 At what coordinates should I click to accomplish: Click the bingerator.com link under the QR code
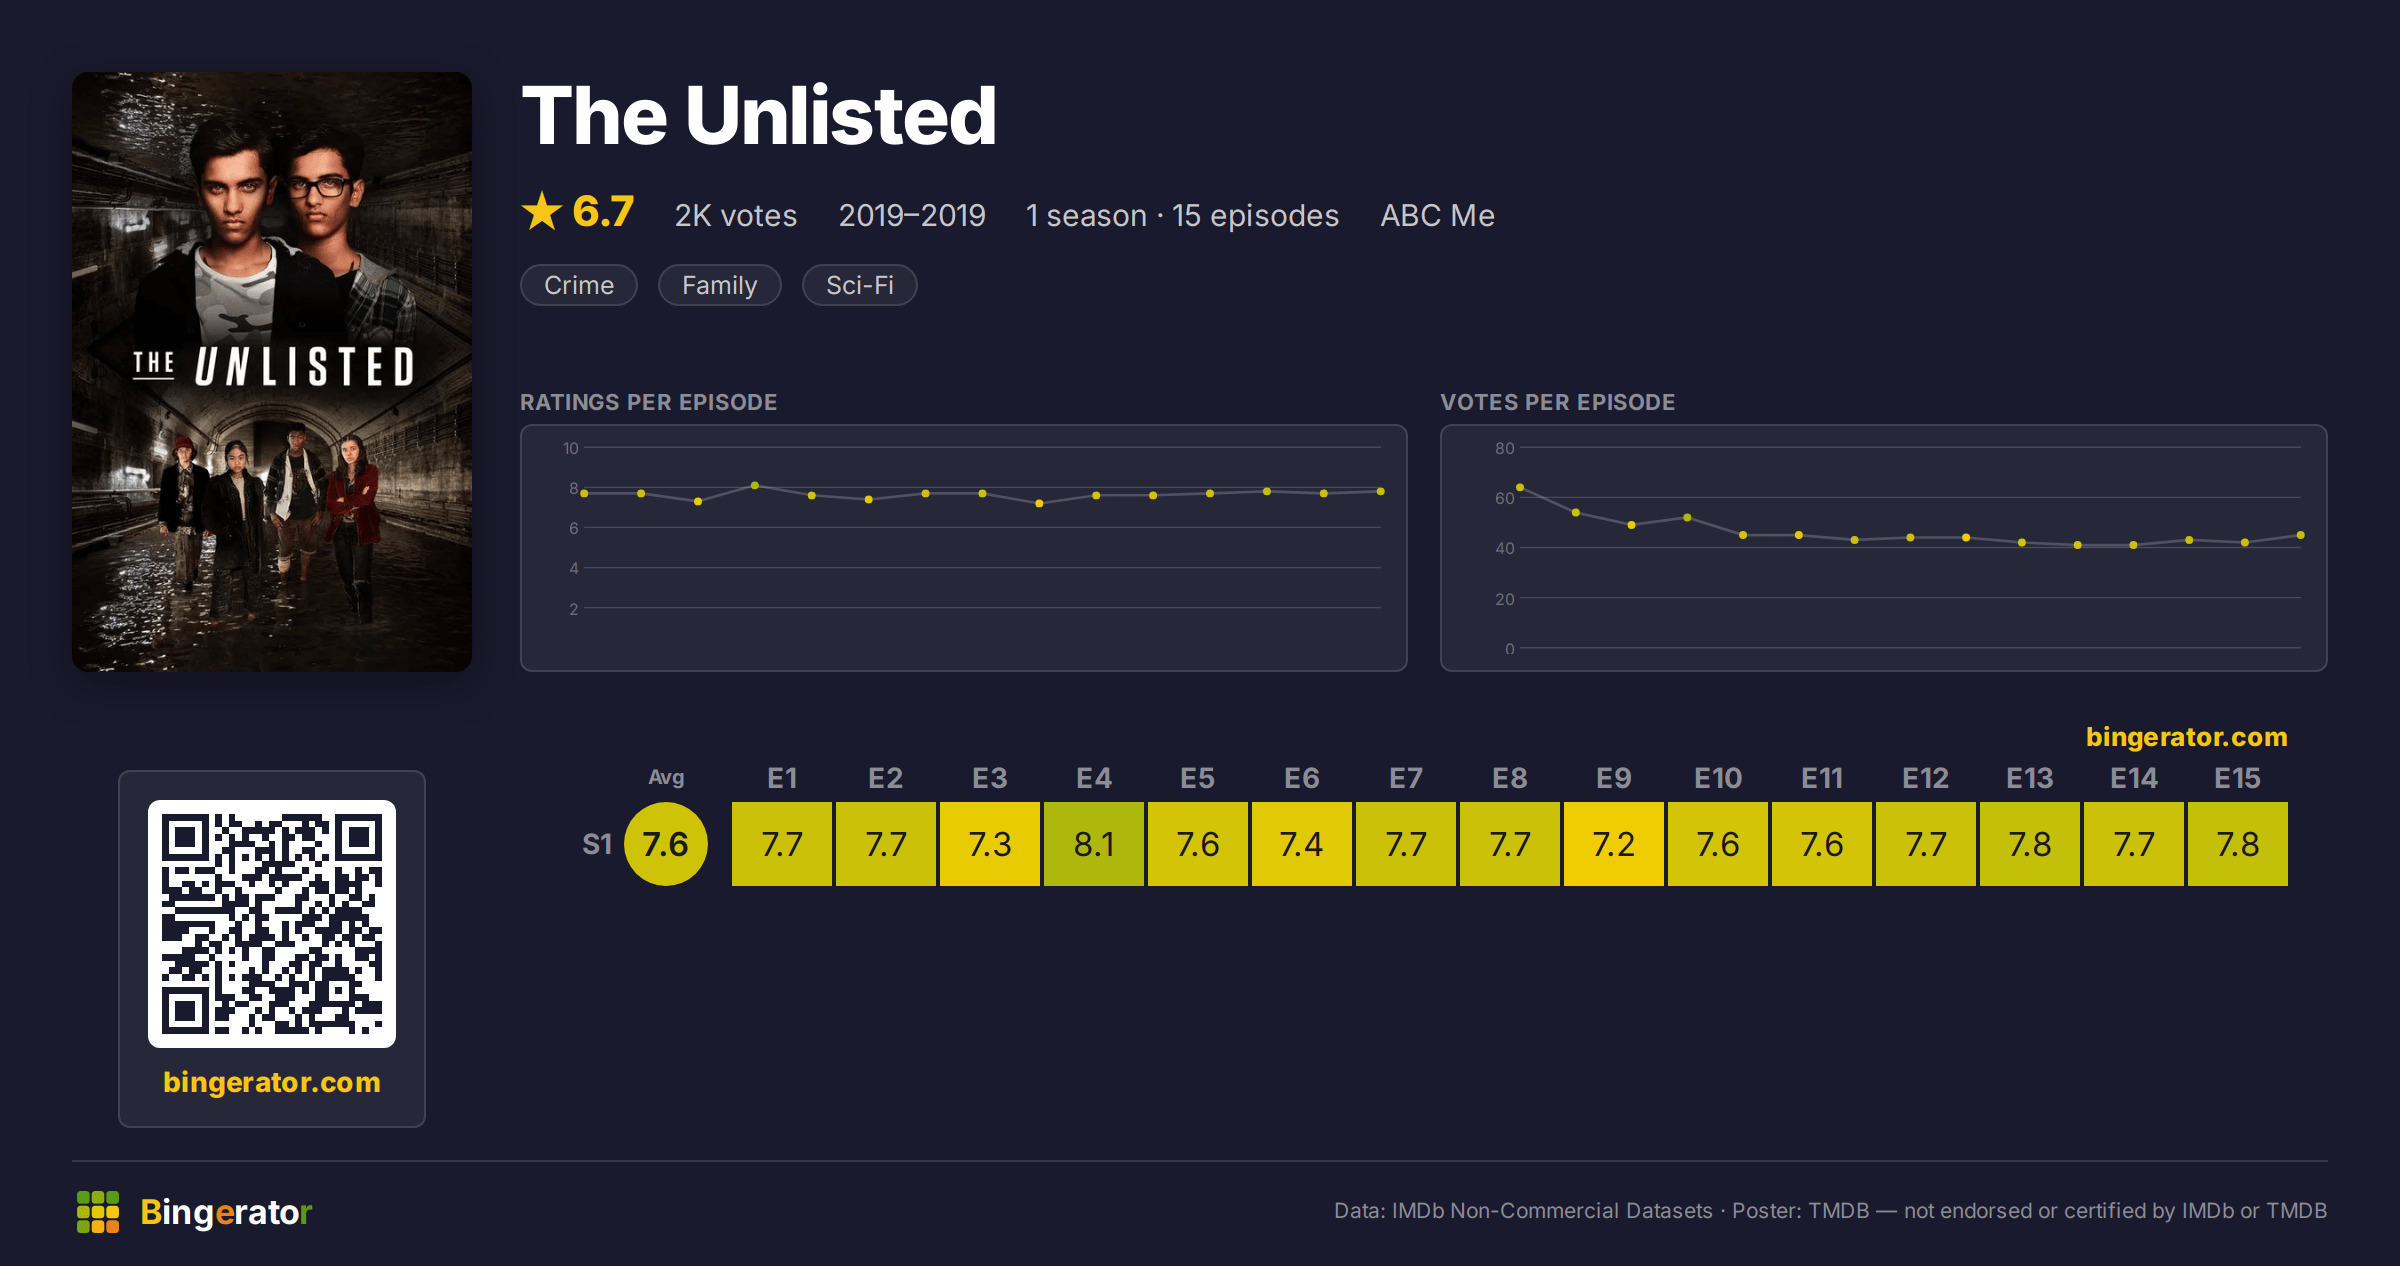point(272,1082)
